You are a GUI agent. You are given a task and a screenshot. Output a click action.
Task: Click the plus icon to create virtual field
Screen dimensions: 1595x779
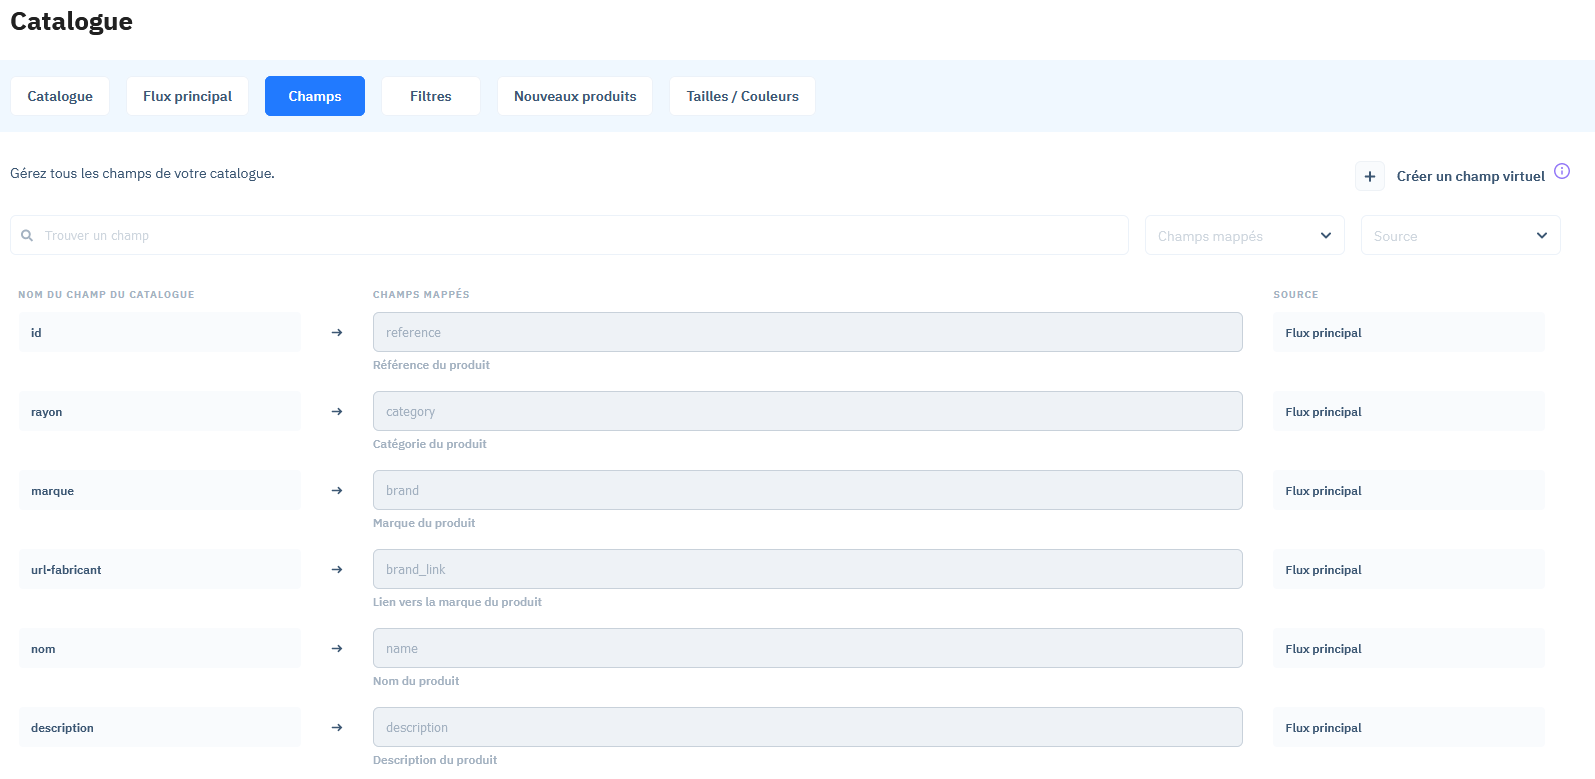pos(1369,176)
